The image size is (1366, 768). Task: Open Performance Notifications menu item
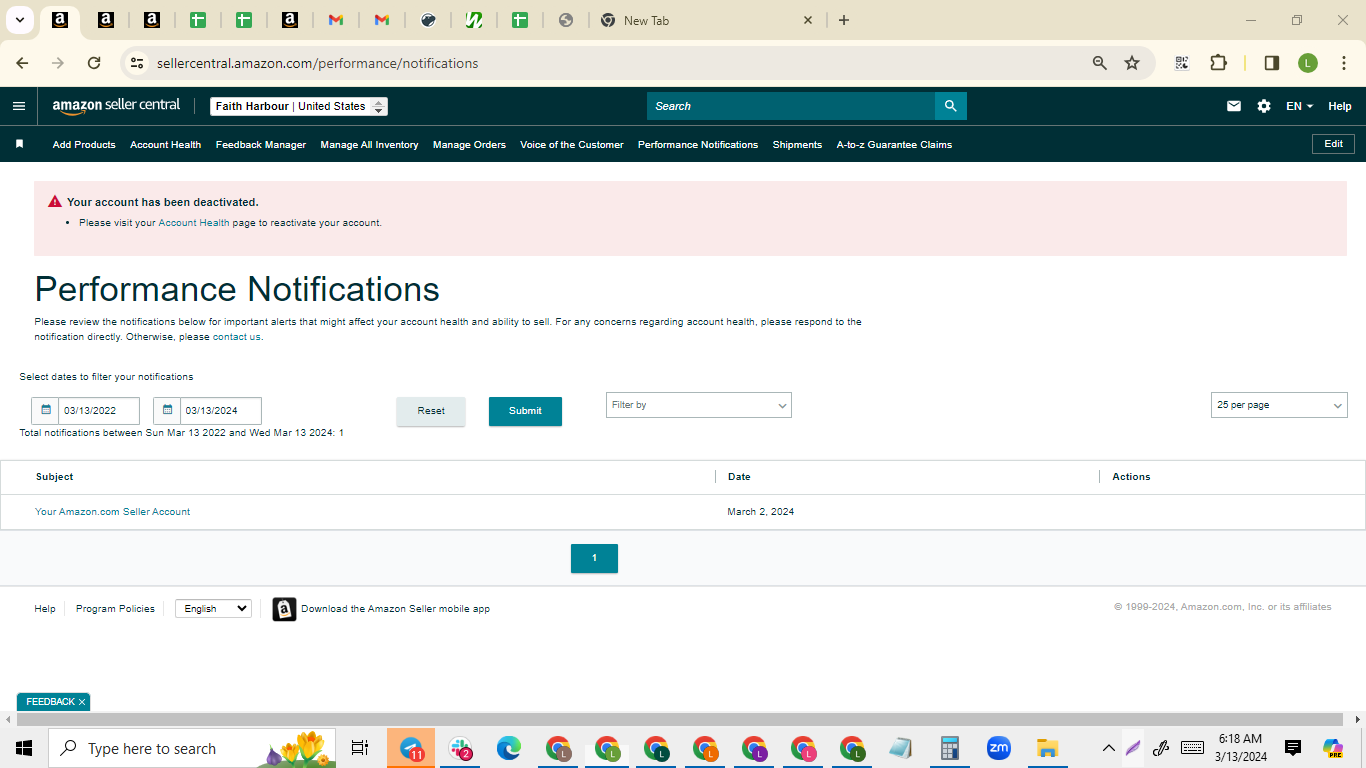click(x=698, y=144)
